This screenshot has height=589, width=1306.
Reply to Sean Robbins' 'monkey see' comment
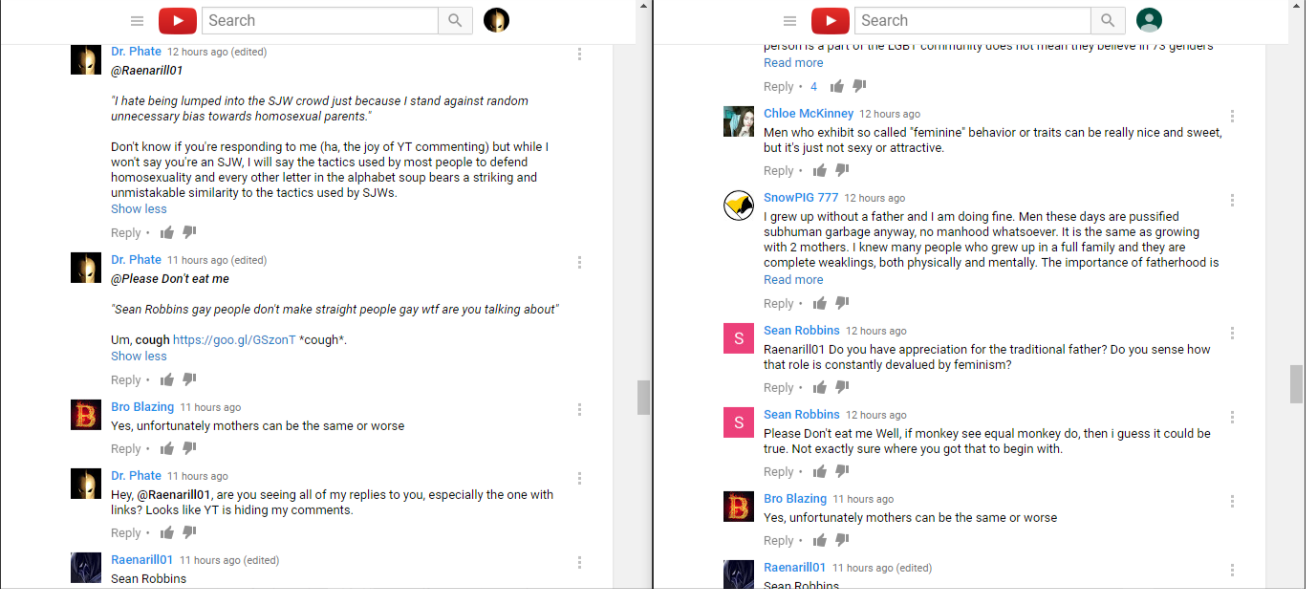pyautogui.click(x=779, y=472)
